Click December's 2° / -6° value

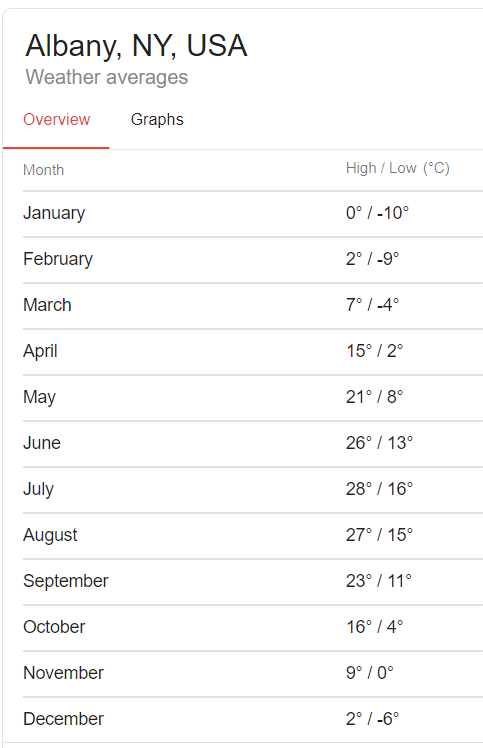point(372,719)
